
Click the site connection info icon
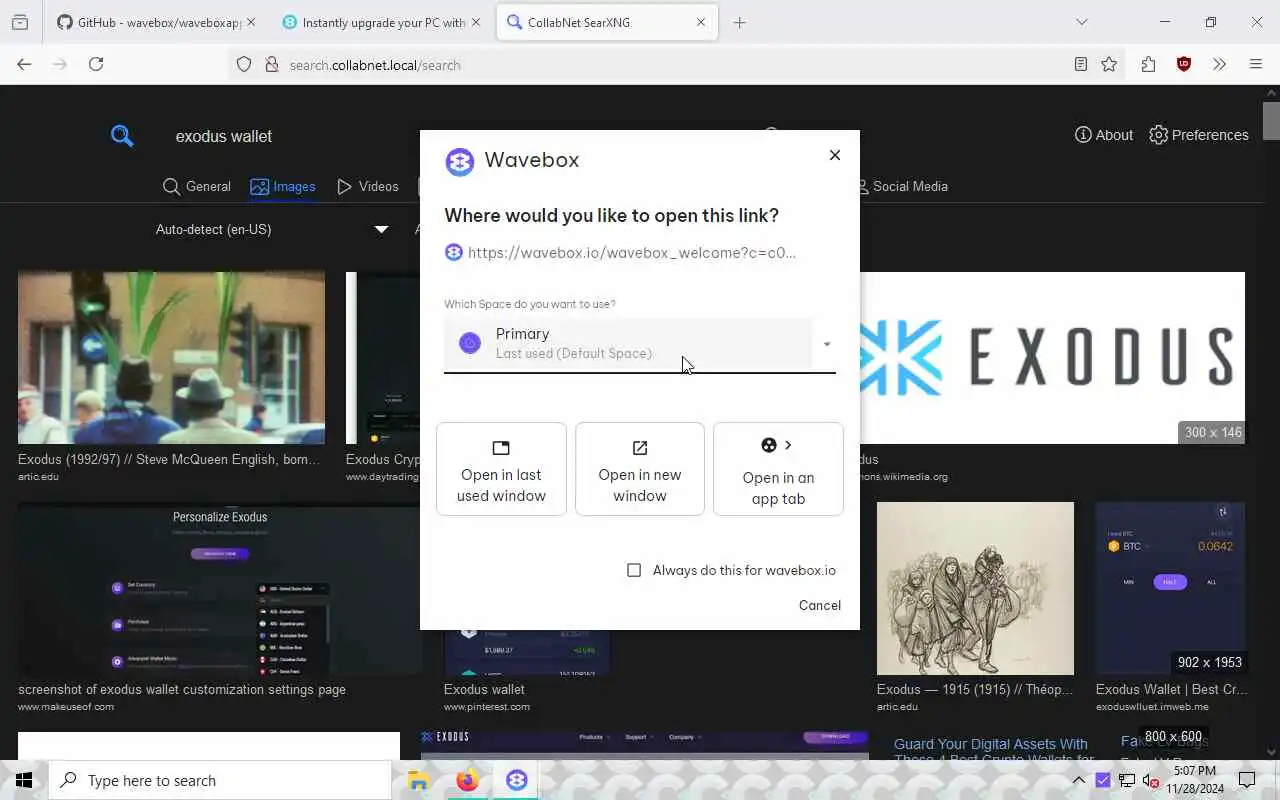click(271, 65)
